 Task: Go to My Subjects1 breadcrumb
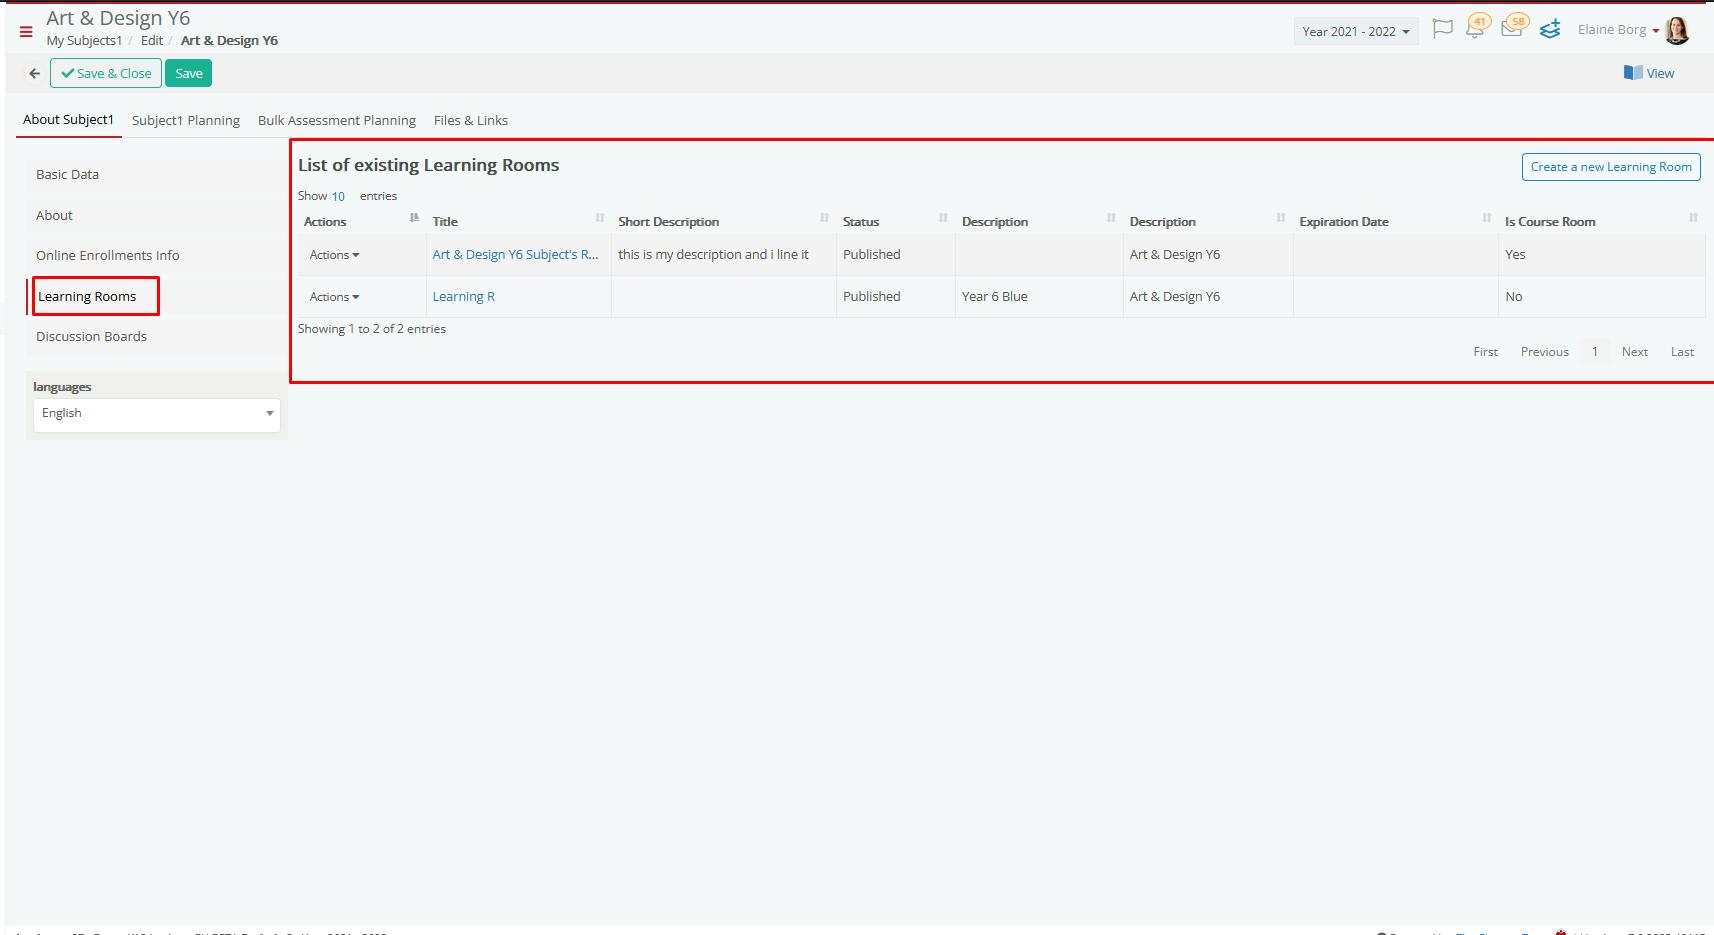pyautogui.click(x=84, y=41)
